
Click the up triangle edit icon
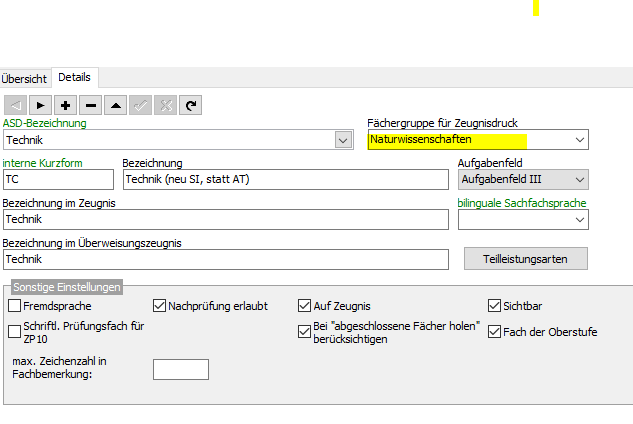[x=116, y=104]
